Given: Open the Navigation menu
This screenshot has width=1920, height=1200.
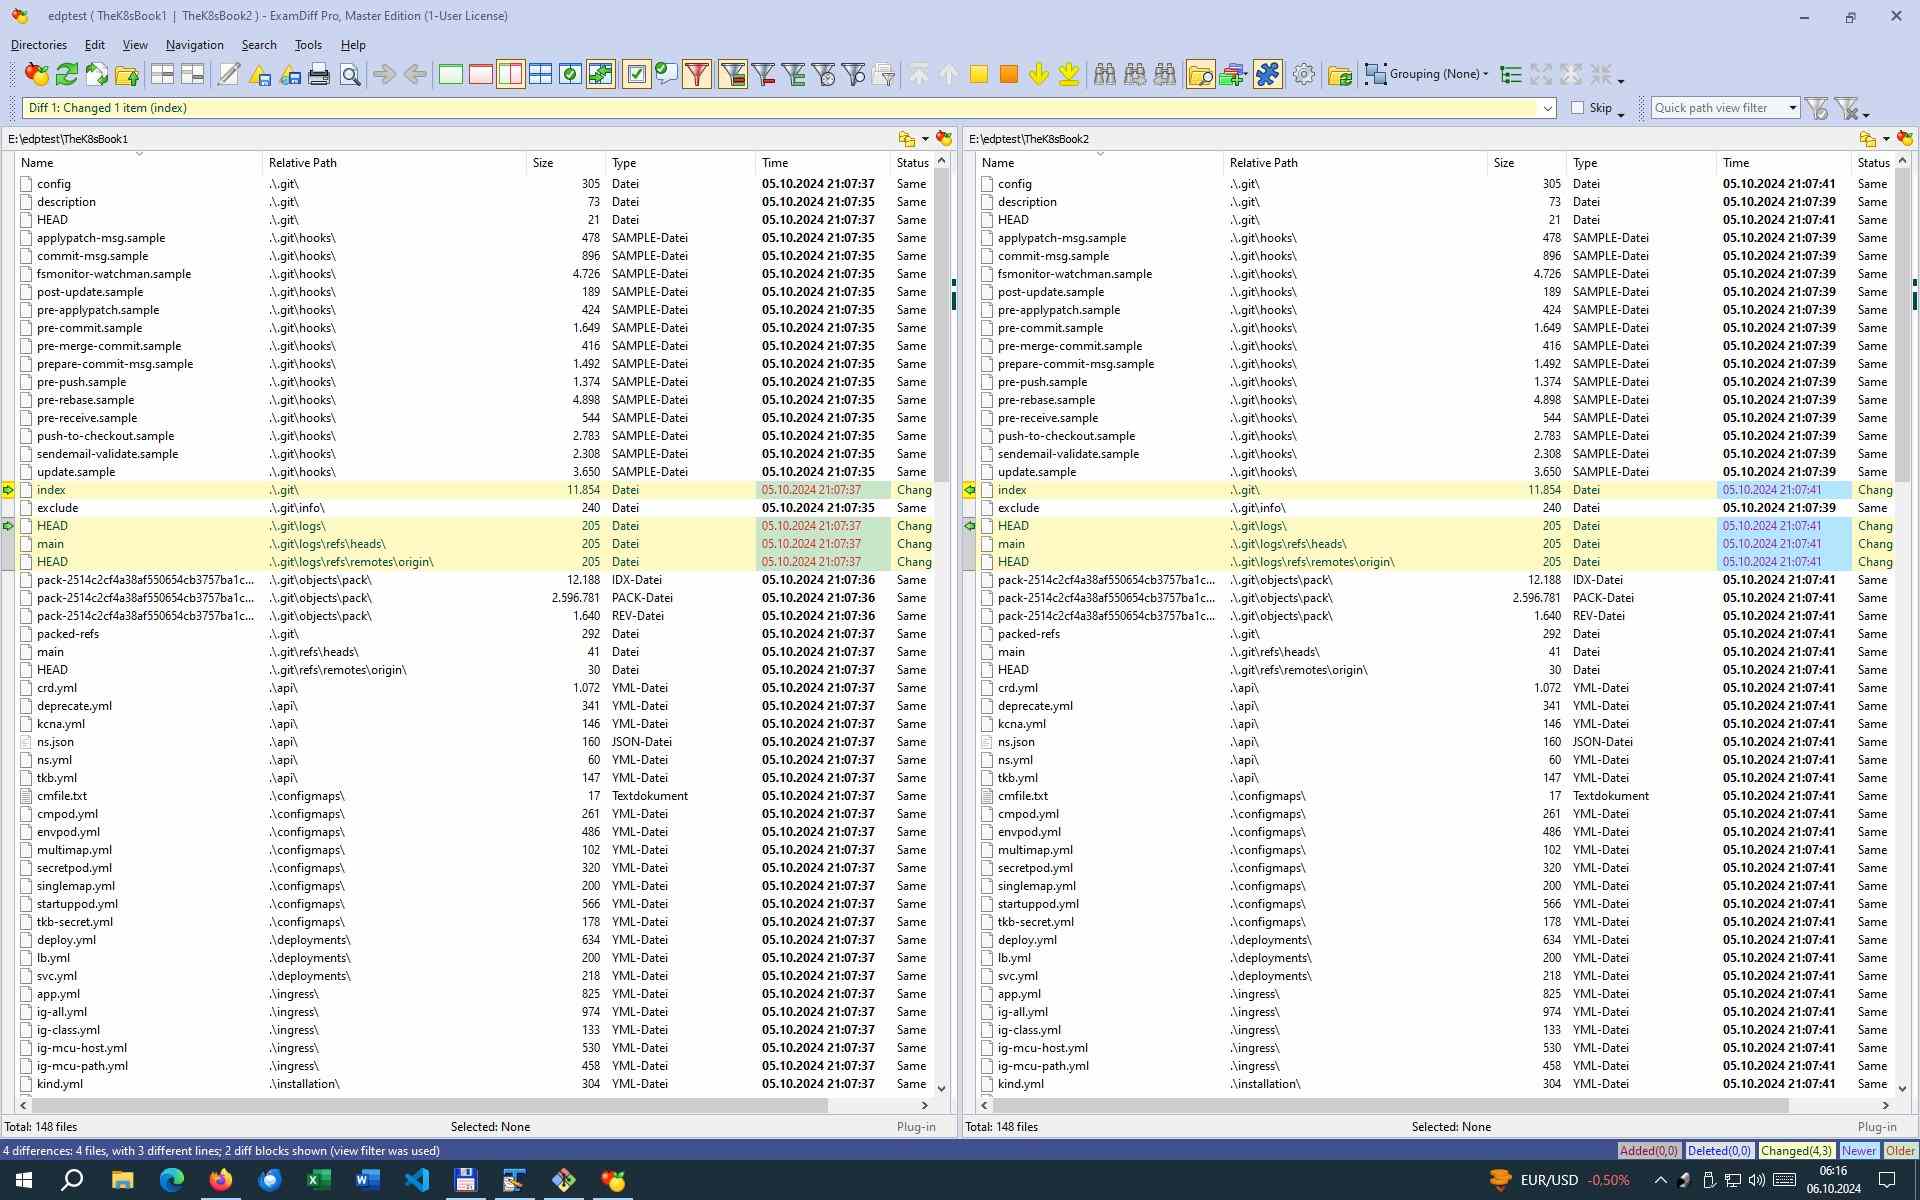Looking at the screenshot, I should [195, 45].
